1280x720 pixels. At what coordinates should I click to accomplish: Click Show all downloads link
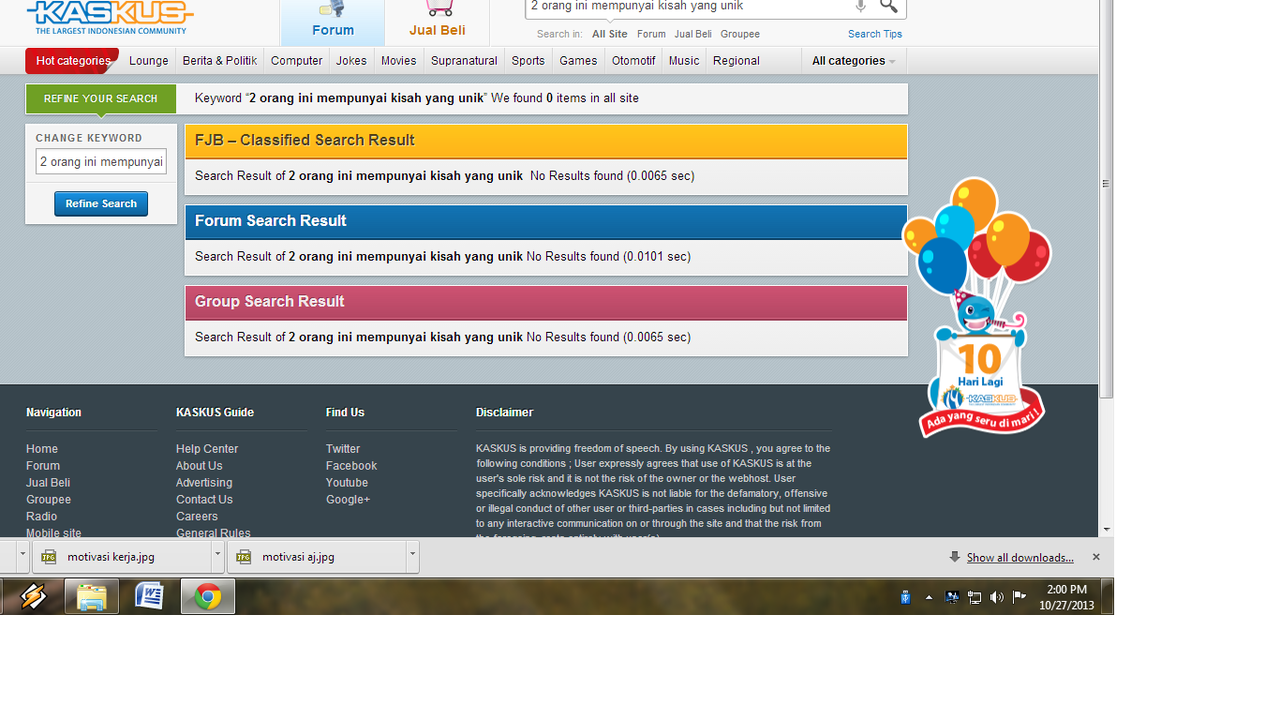(x=1020, y=558)
